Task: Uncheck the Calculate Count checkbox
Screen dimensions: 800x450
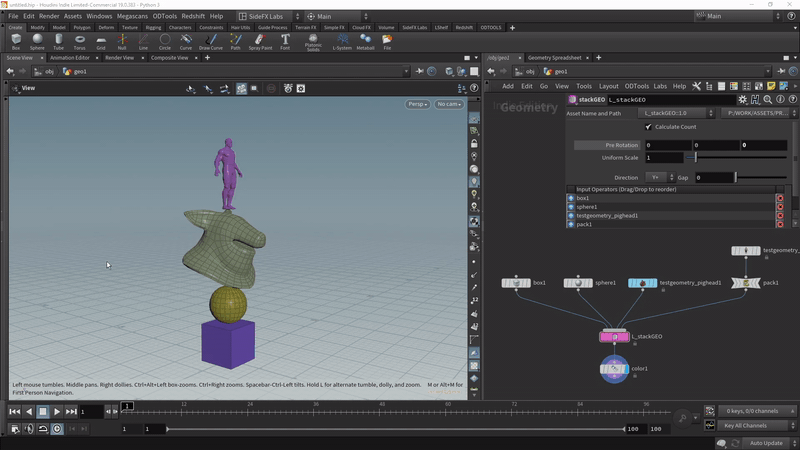Action: pos(648,127)
